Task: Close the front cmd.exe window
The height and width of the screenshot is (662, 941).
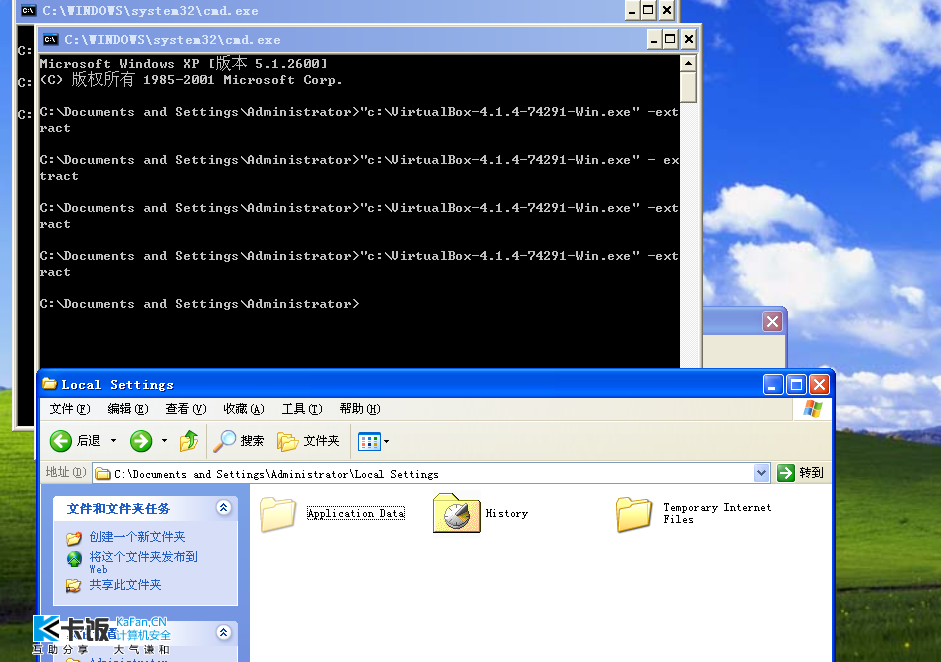Action: 689,40
